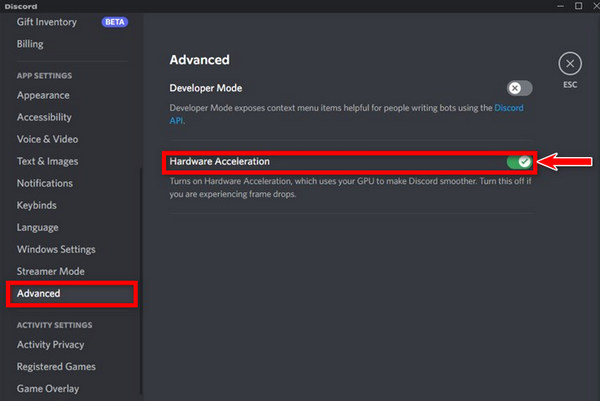The width and height of the screenshot is (600, 401).
Task: Select the Advanced settings tab
Action: tap(39, 294)
